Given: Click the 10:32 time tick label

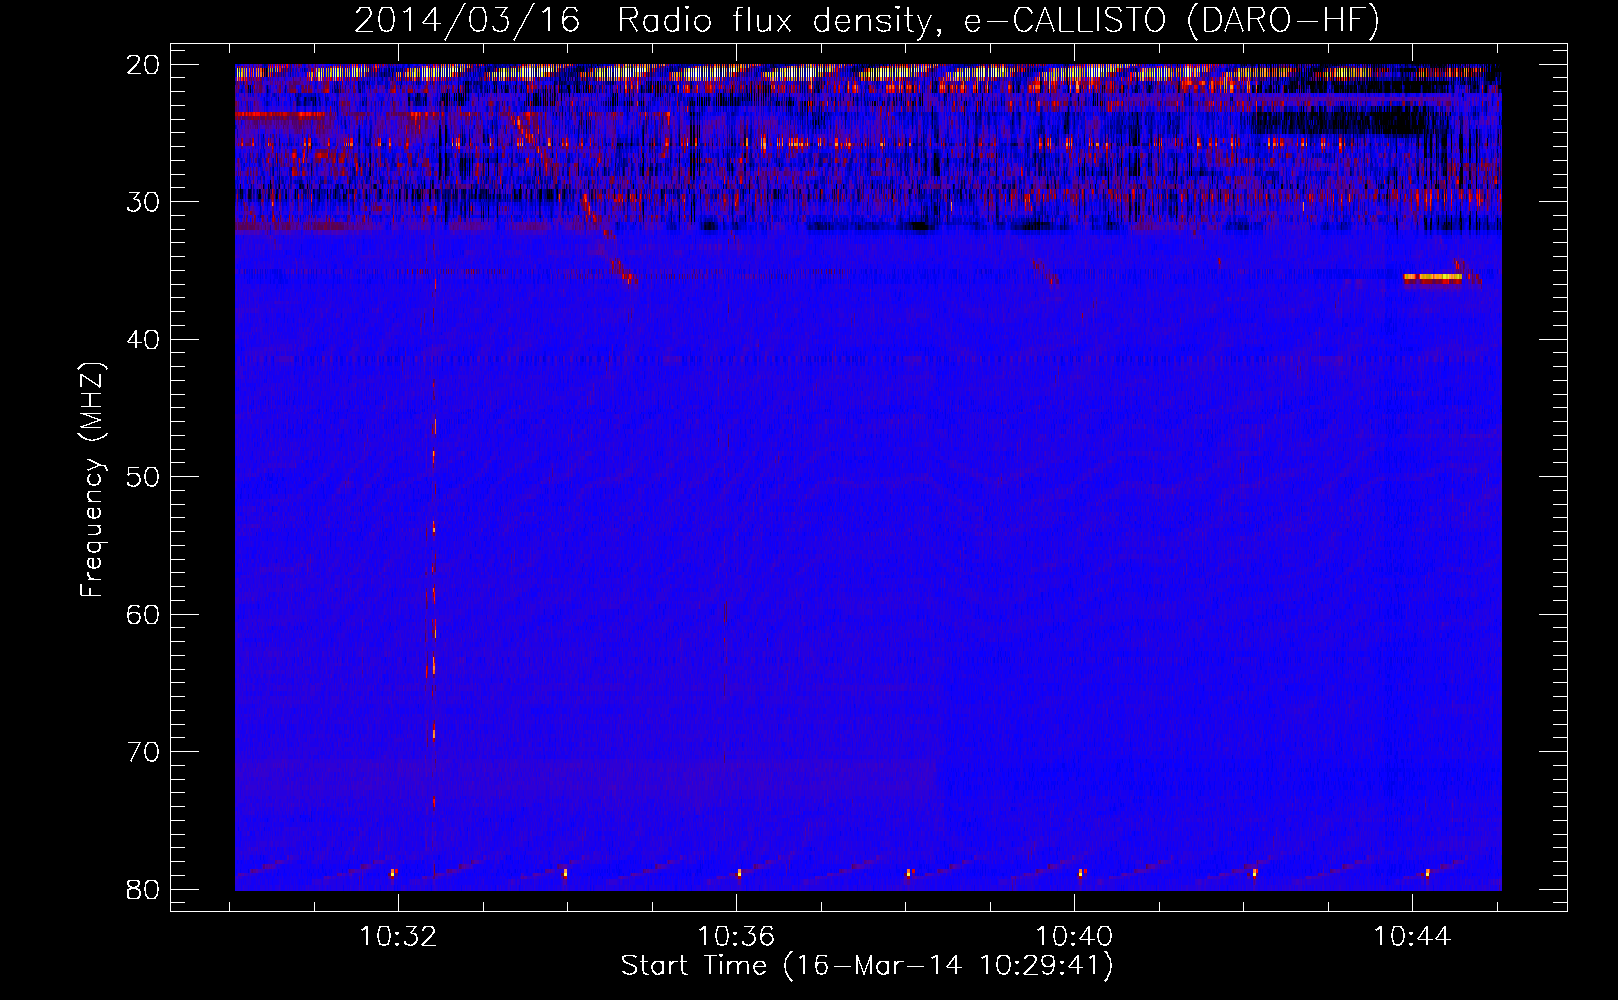Looking at the screenshot, I should 398,937.
